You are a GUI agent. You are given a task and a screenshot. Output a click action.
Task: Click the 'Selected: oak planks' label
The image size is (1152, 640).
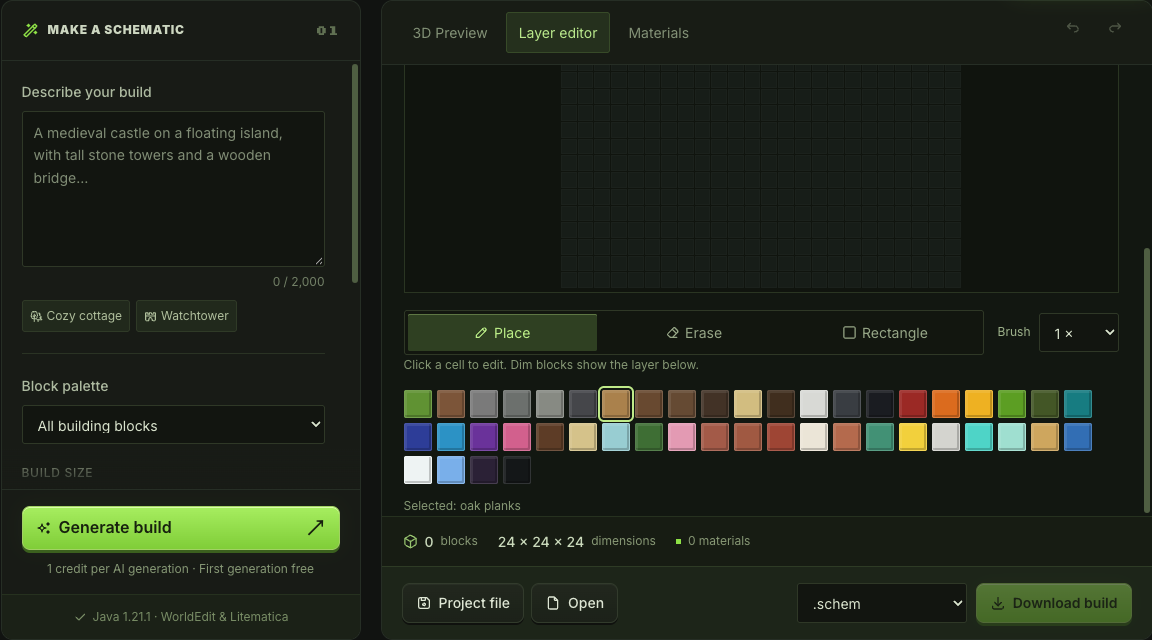pyautogui.click(x=462, y=506)
